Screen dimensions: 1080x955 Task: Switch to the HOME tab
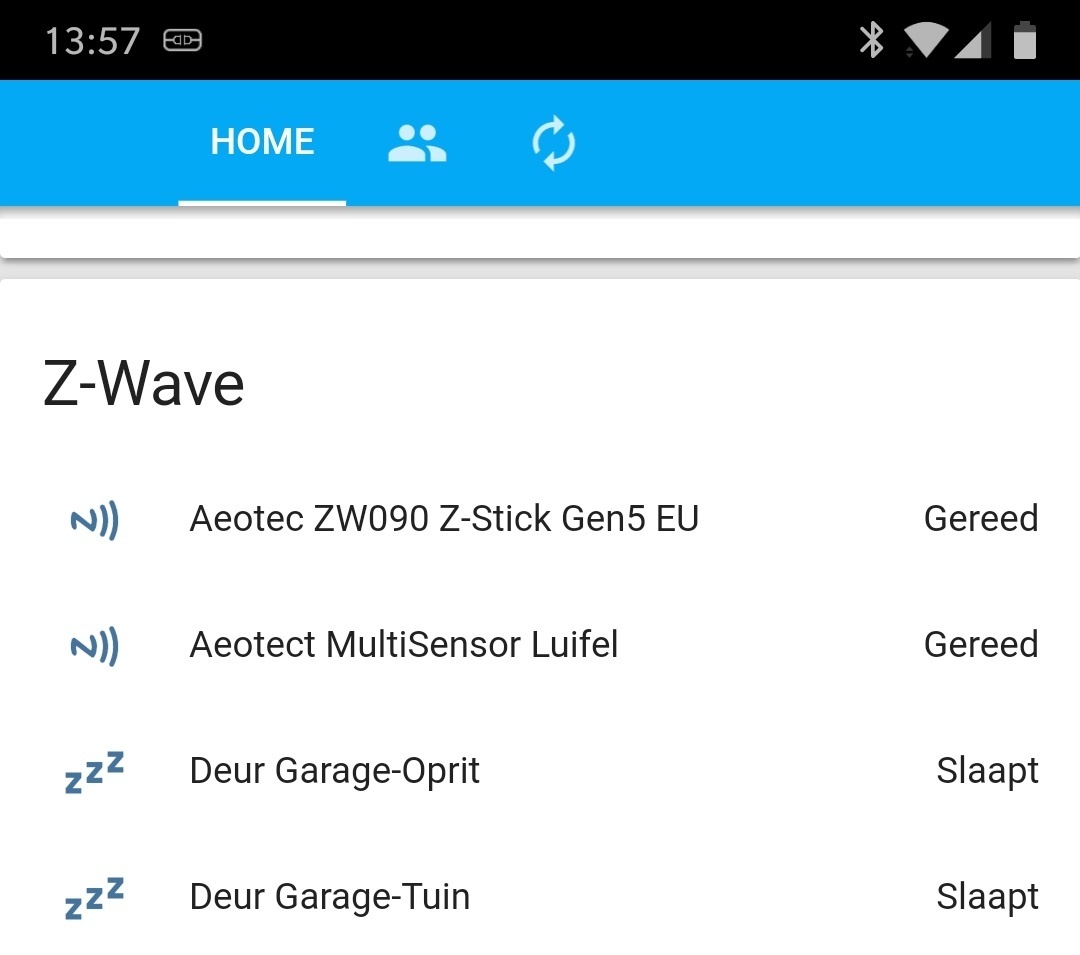coord(262,142)
